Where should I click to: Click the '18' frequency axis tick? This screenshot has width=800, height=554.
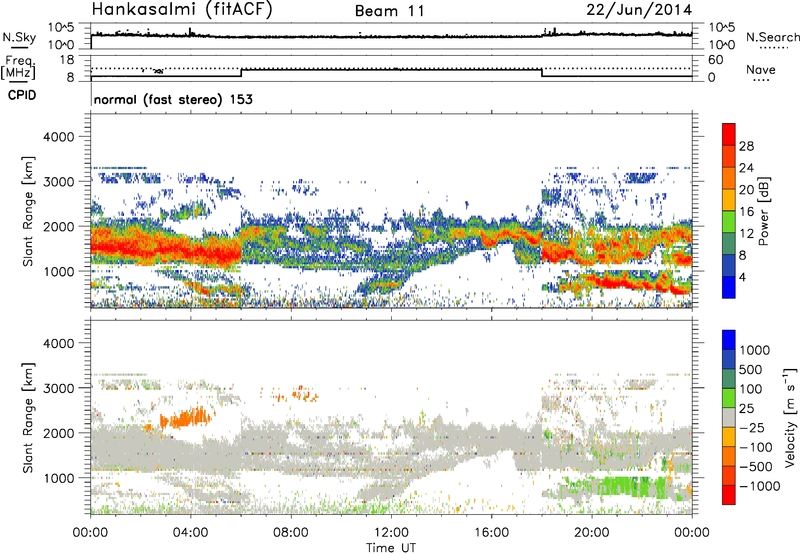(x=67, y=59)
